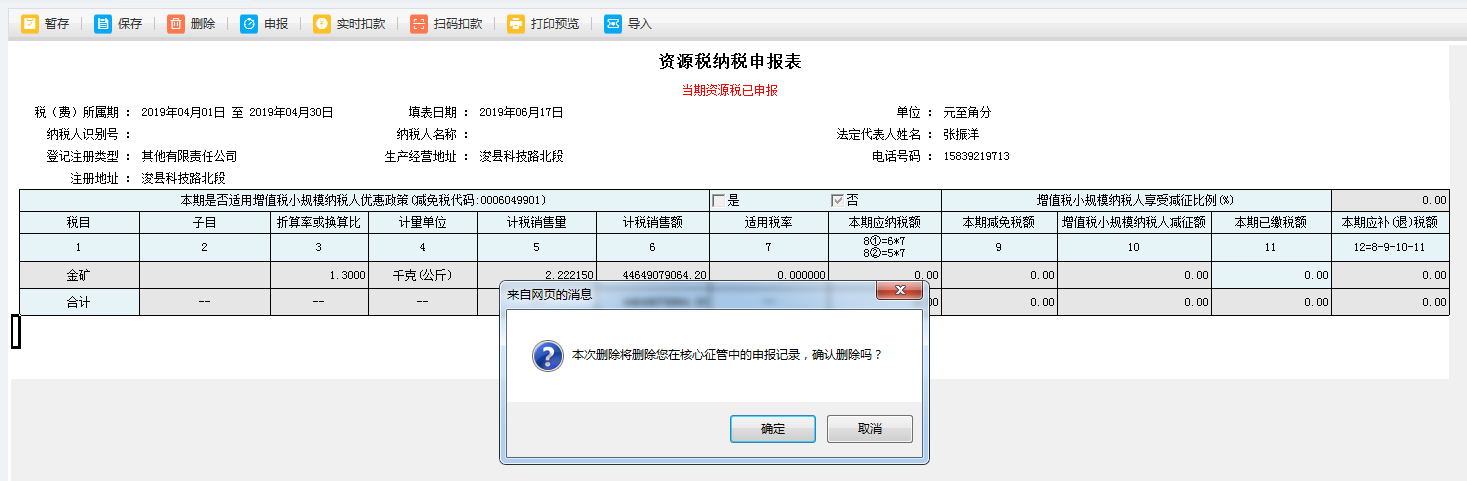Image resolution: width=1467 pixels, height=481 pixels.
Task: Click the 删除 (delete) trash icon
Action: pos(176,24)
